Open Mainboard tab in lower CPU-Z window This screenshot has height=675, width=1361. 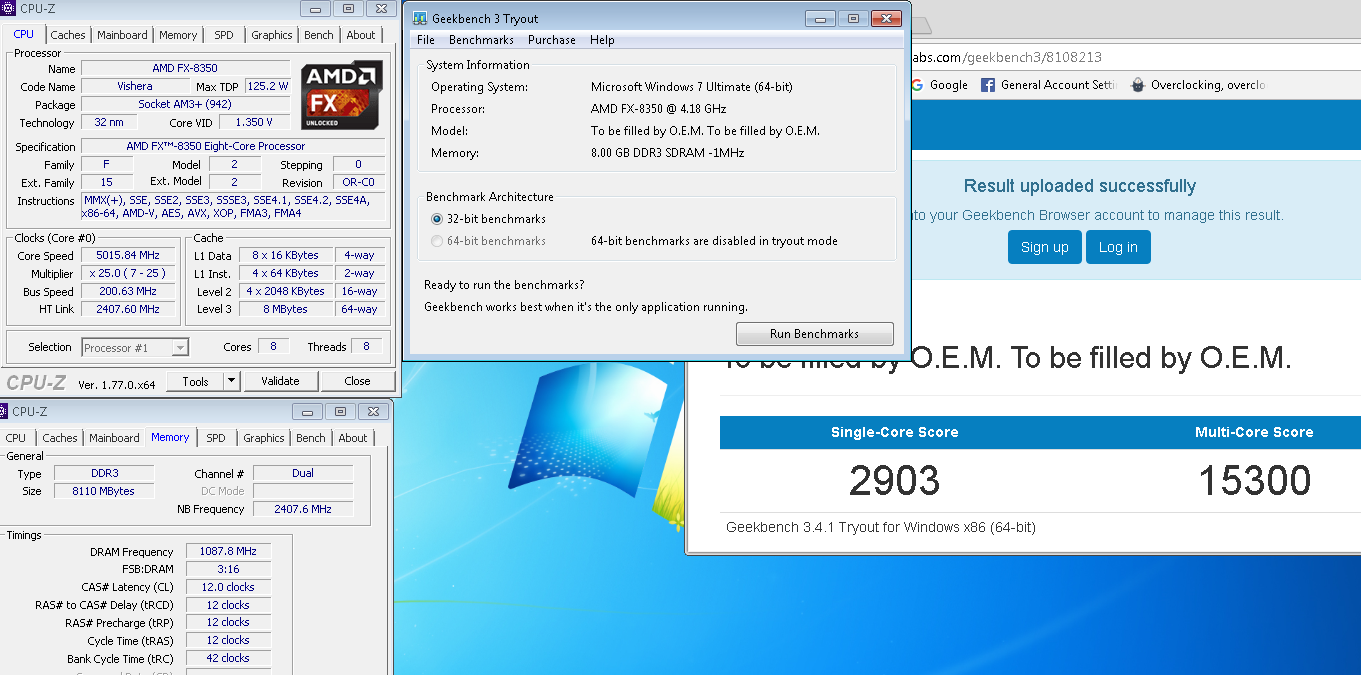(x=114, y=438)
